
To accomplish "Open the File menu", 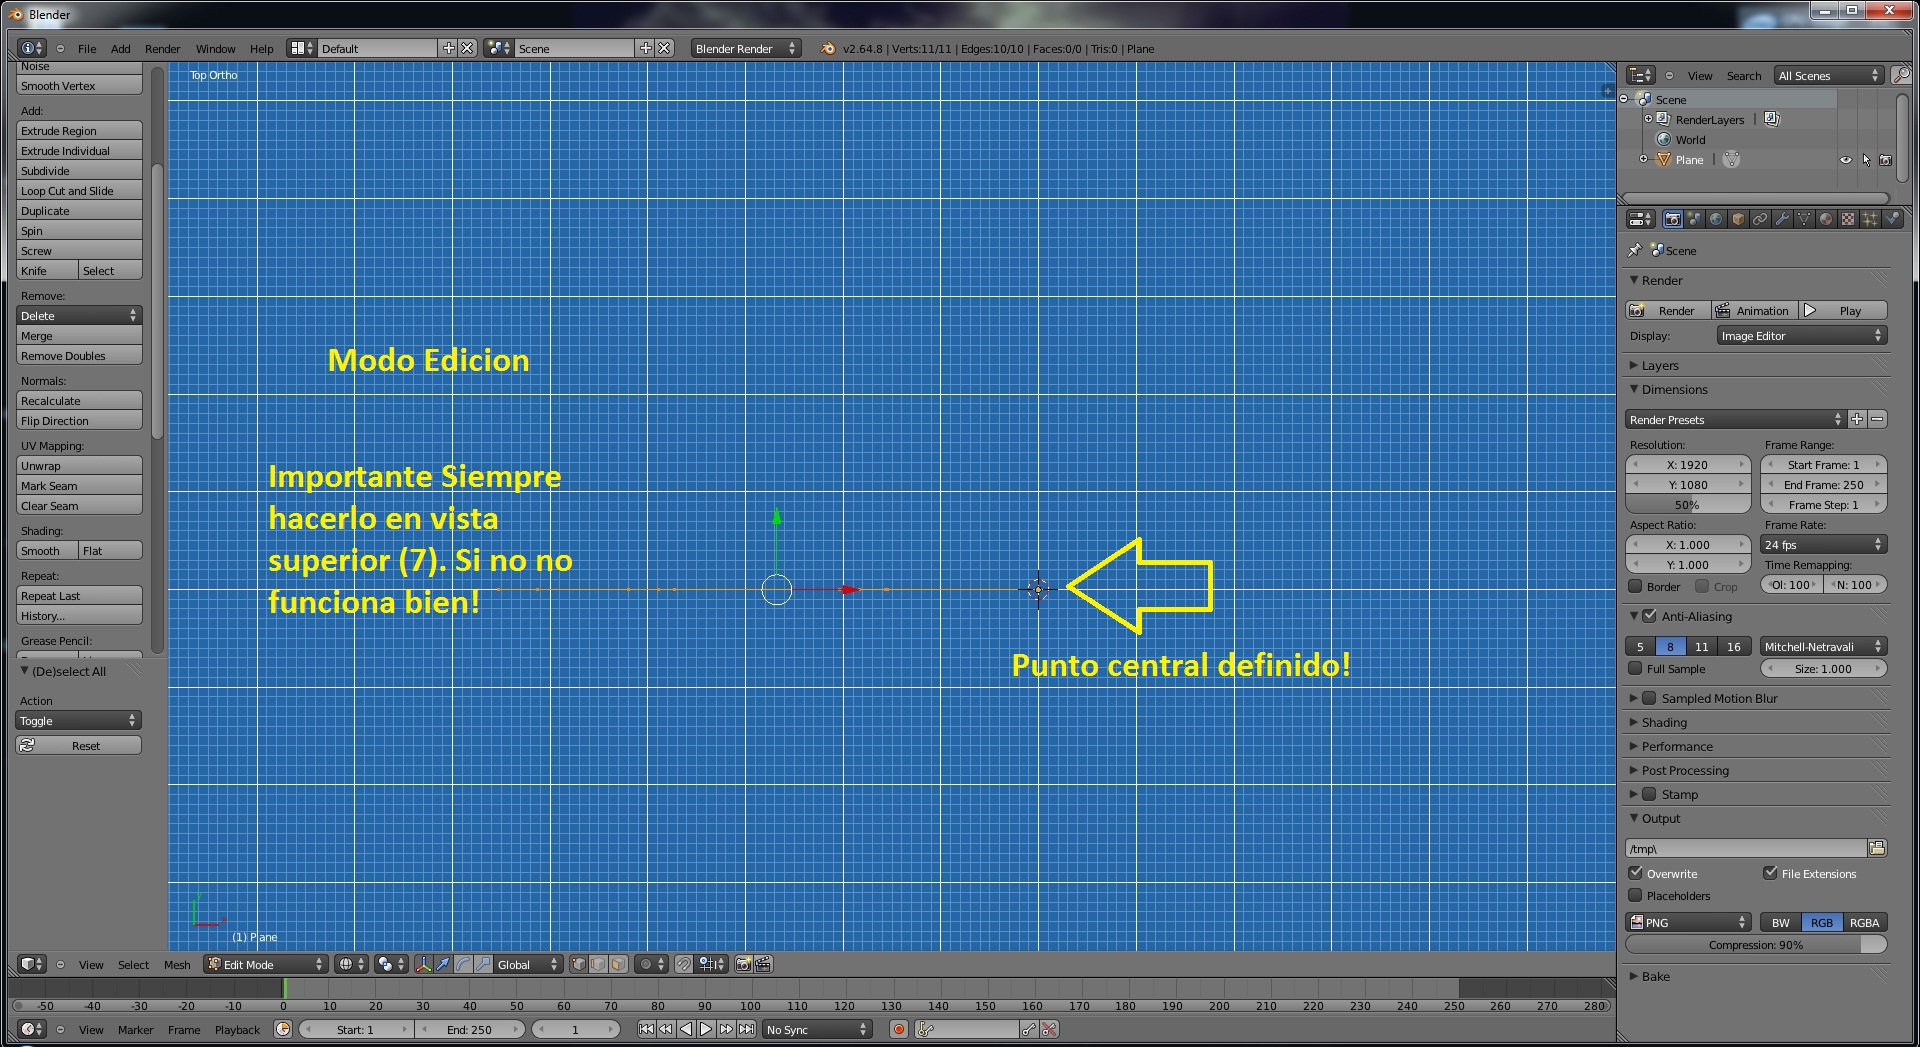I will click(87, 48).
